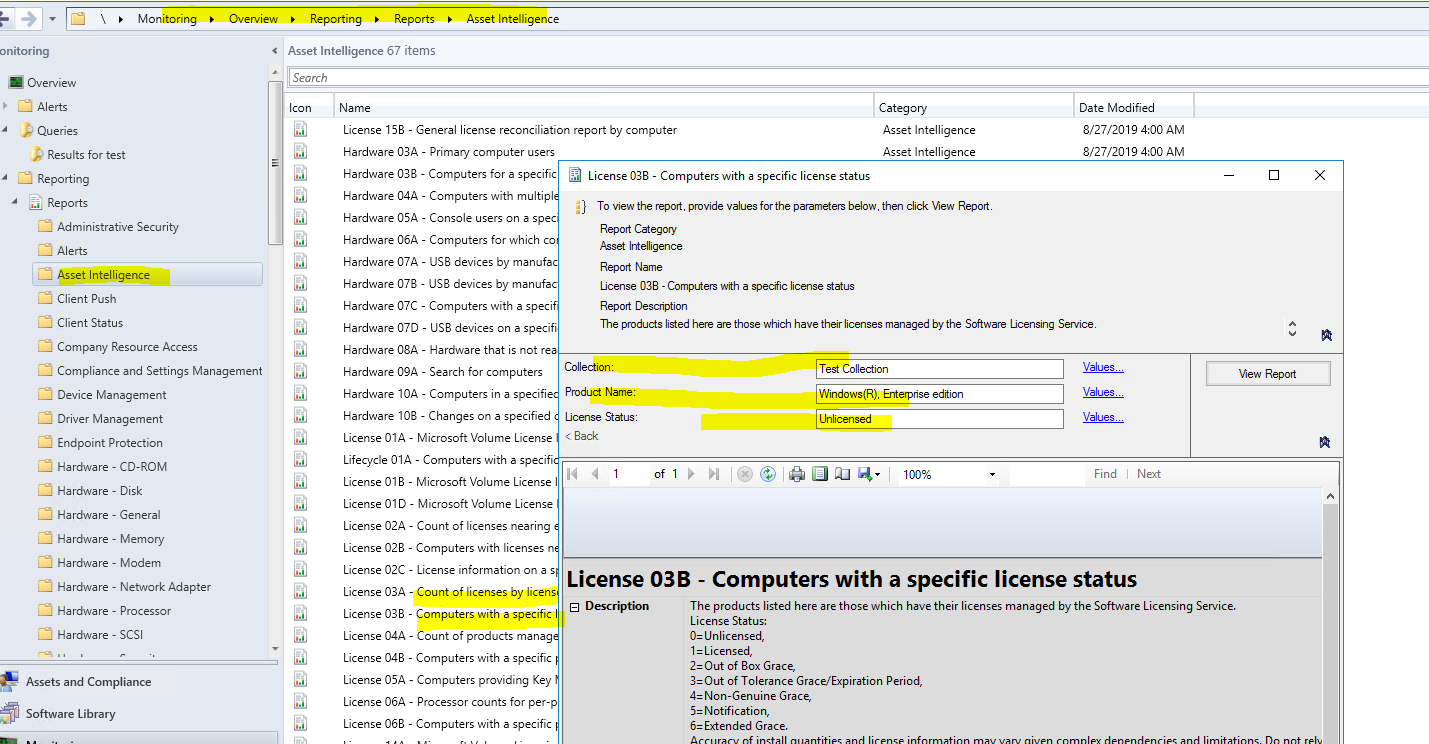Click the Collection input field
1429x744 pixels.
click(939, 369)
